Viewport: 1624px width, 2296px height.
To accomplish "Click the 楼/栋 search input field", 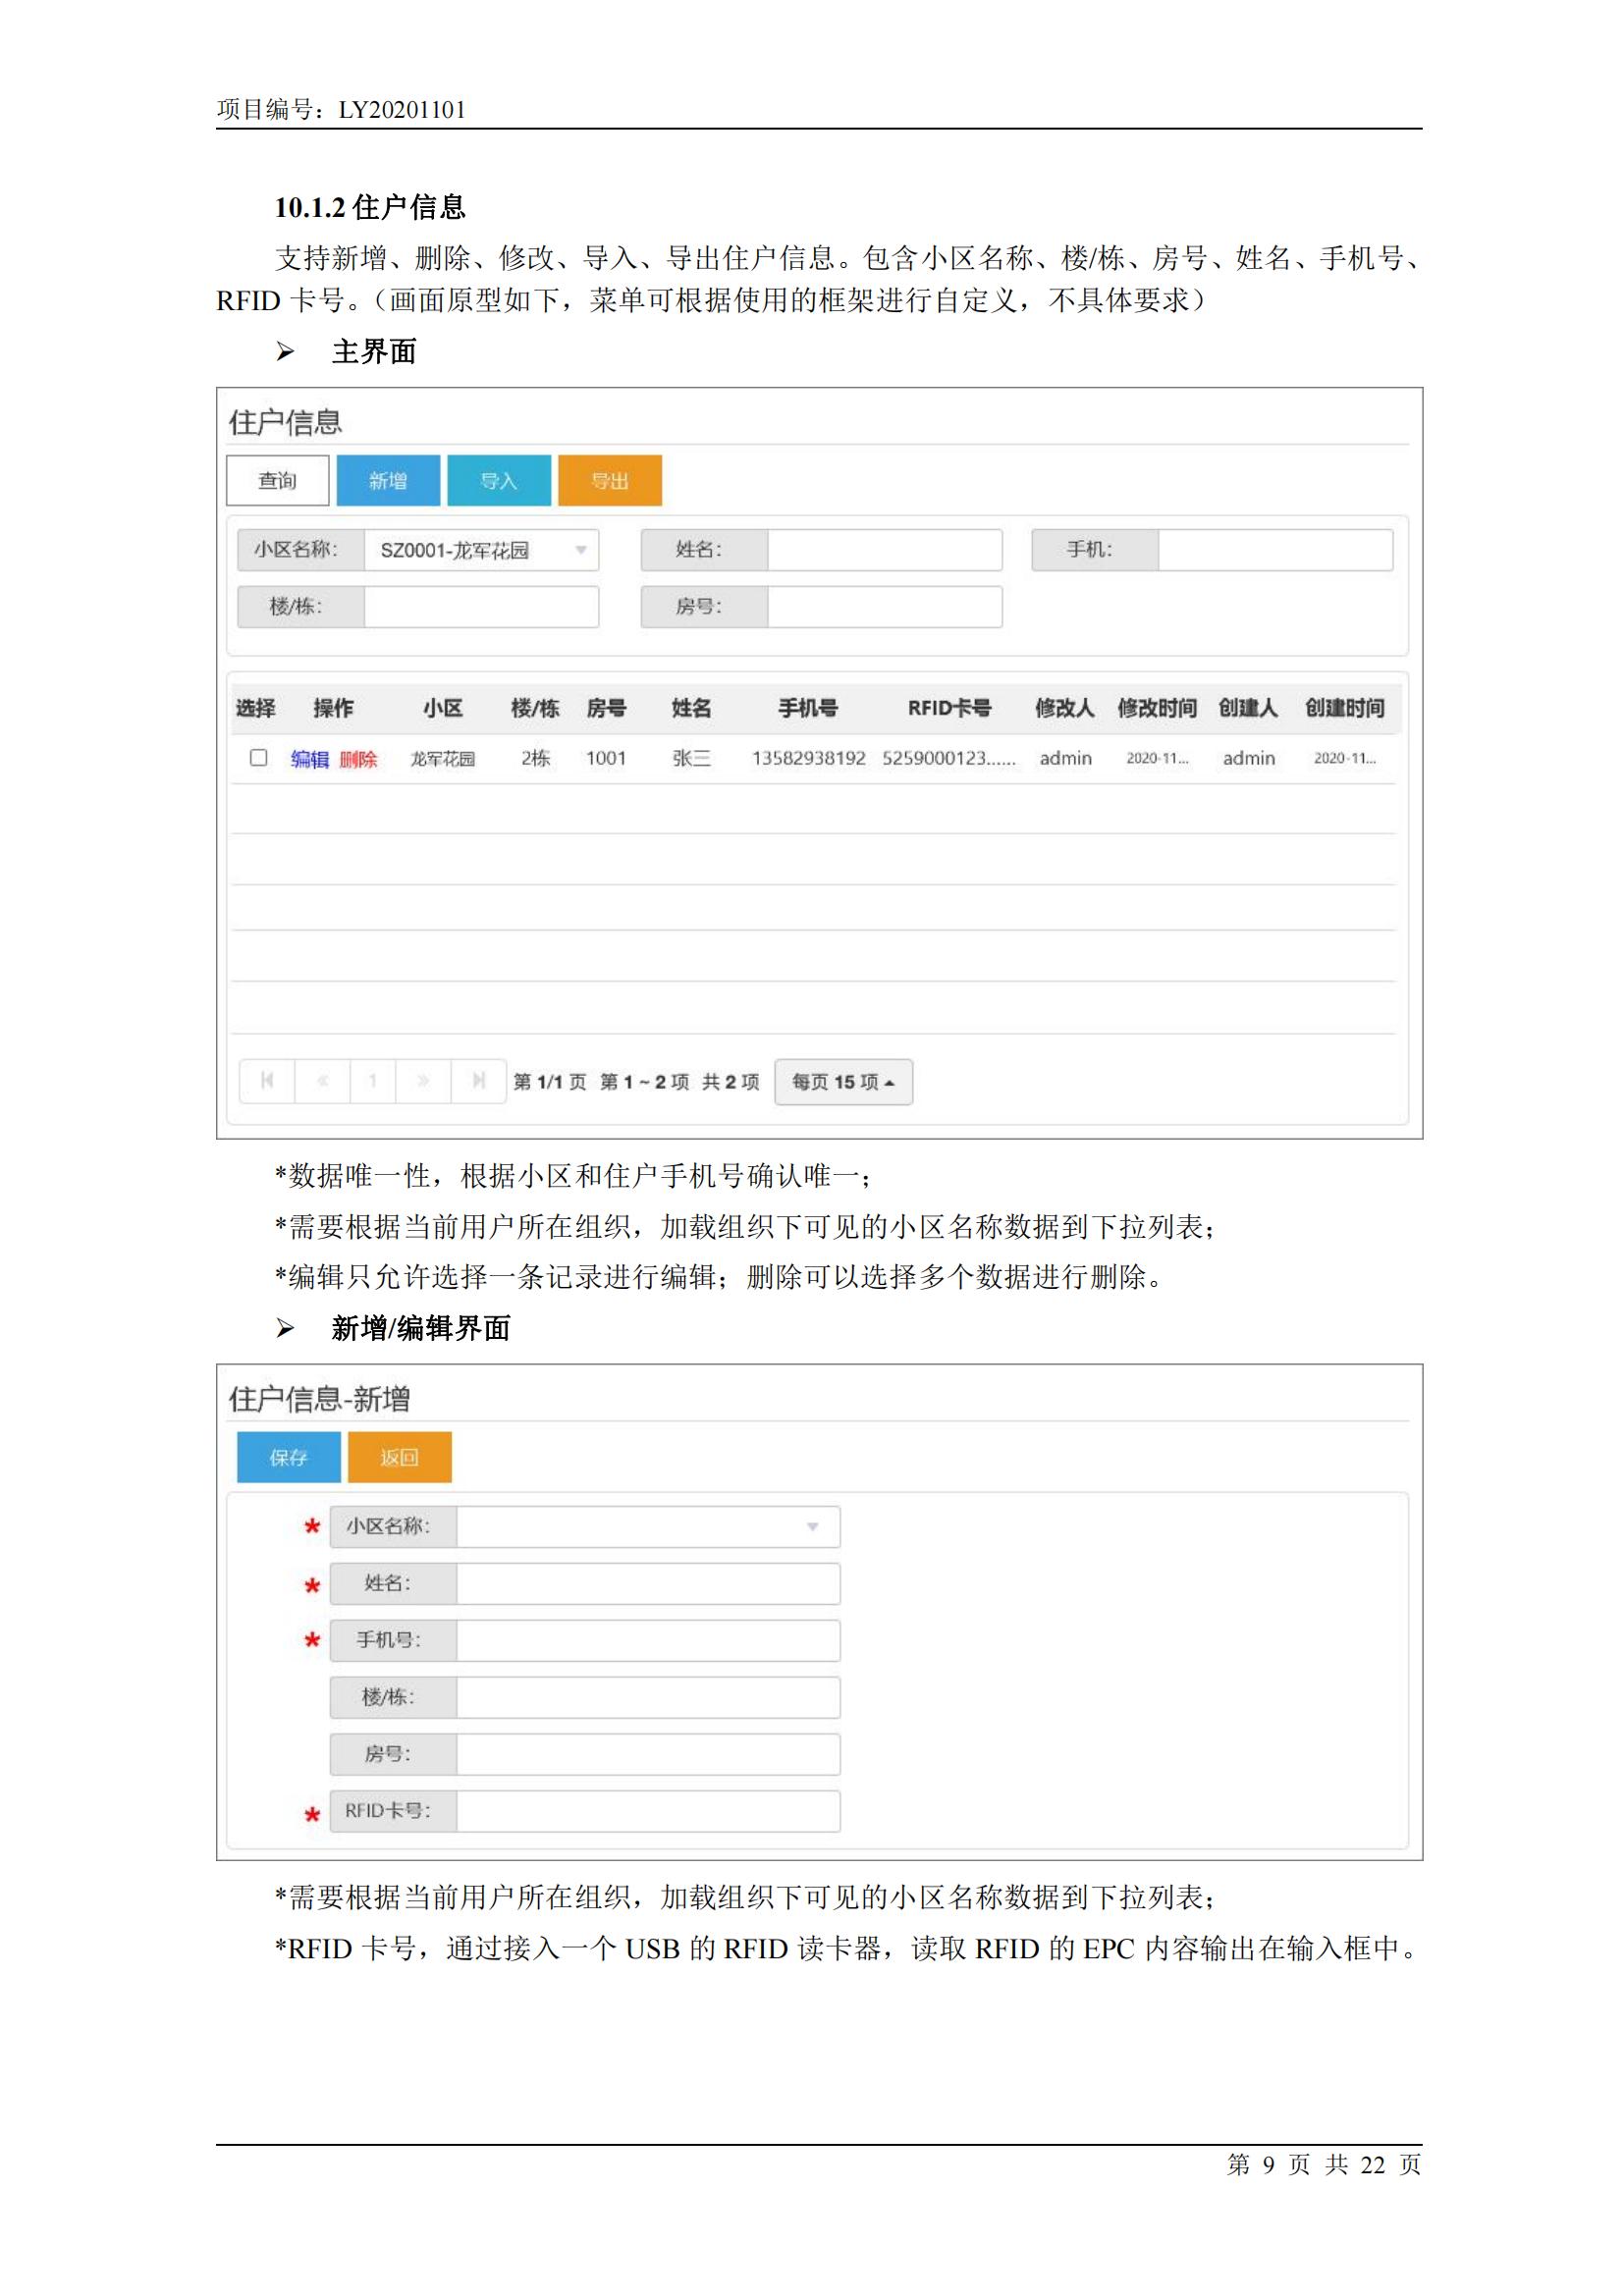I will pos(481,607).
